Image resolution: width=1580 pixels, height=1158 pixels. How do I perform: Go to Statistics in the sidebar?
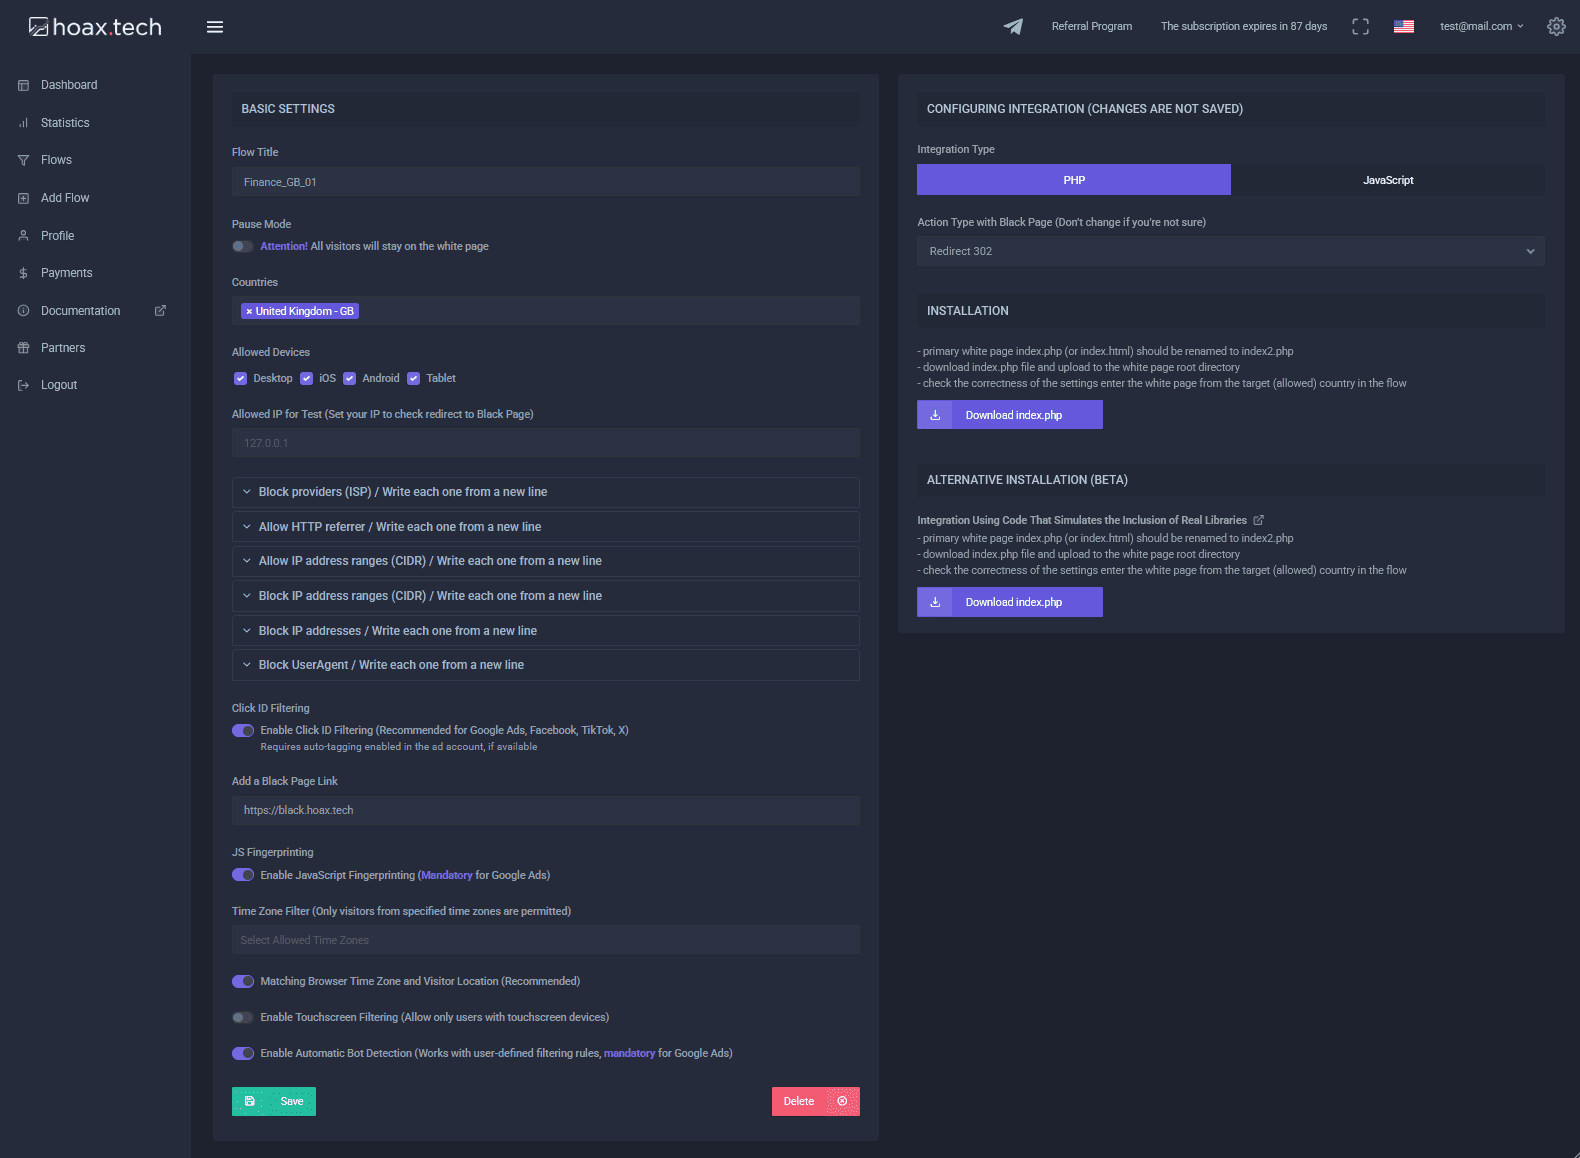point(65,123)
